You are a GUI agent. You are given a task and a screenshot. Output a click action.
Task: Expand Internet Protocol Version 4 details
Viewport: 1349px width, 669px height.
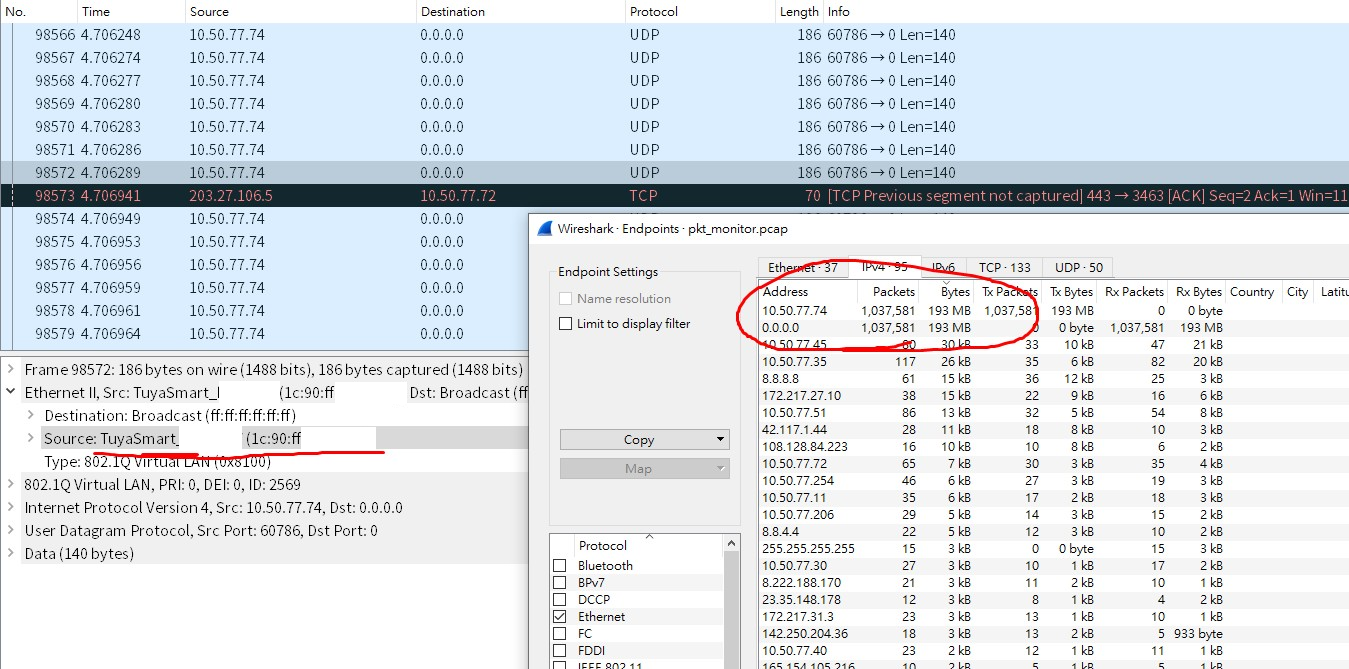(x=11, y=508)
